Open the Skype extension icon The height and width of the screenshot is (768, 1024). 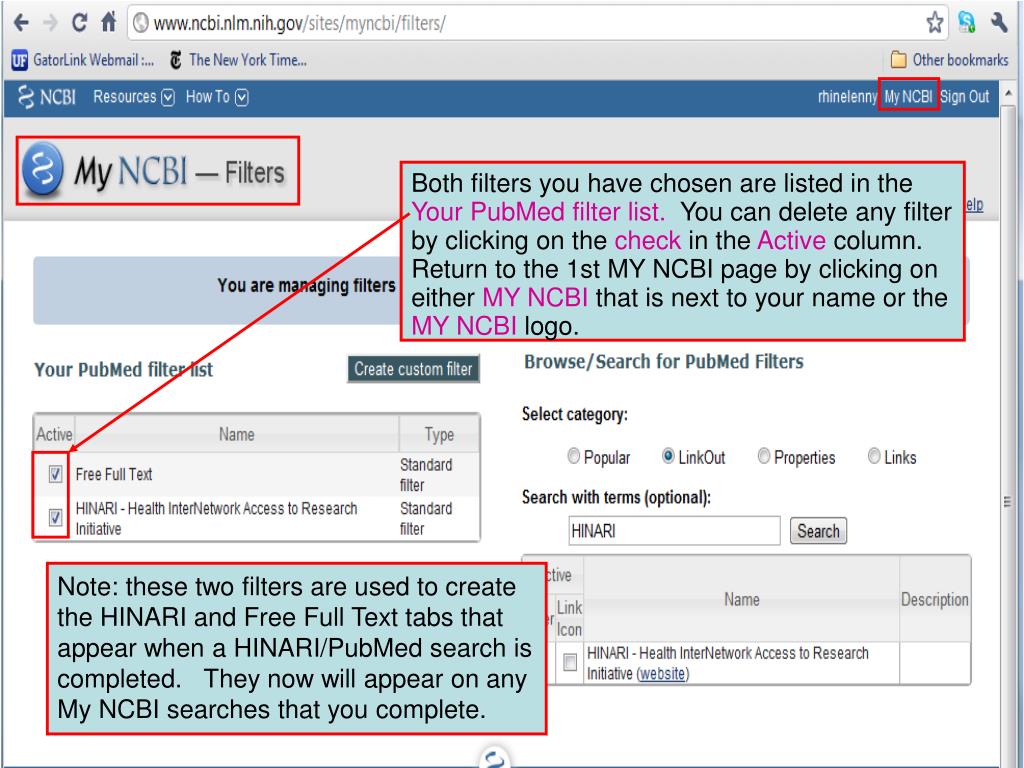pyautogui.click(x=967, y=22)
